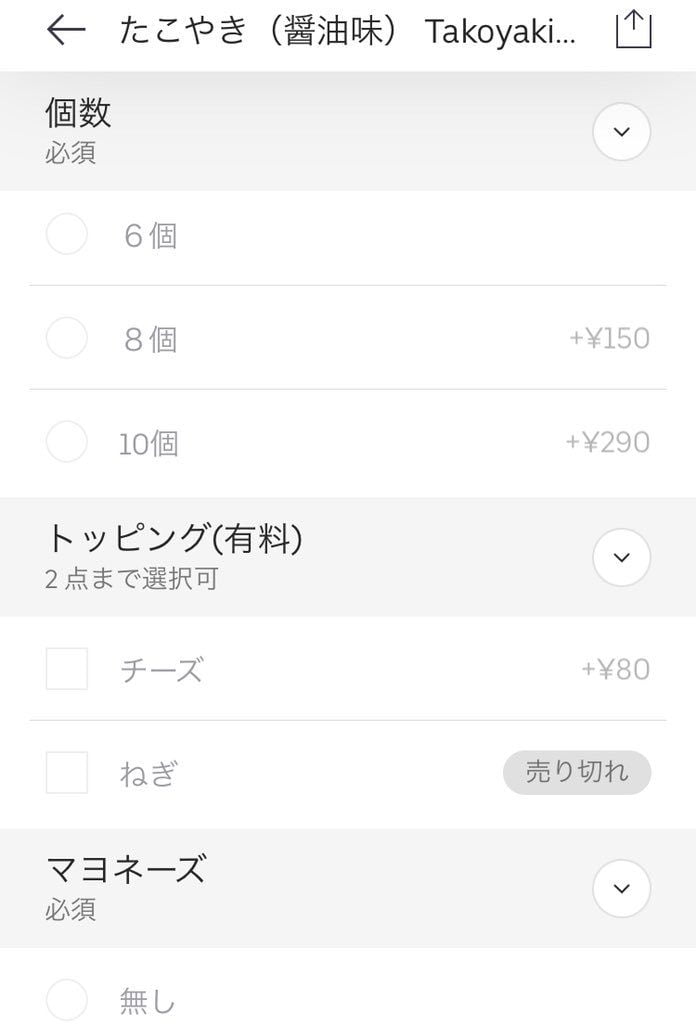Check the ねぎ topping checkbox
The width and height of the screenshot is (696, 1024).
click(67, 773)
